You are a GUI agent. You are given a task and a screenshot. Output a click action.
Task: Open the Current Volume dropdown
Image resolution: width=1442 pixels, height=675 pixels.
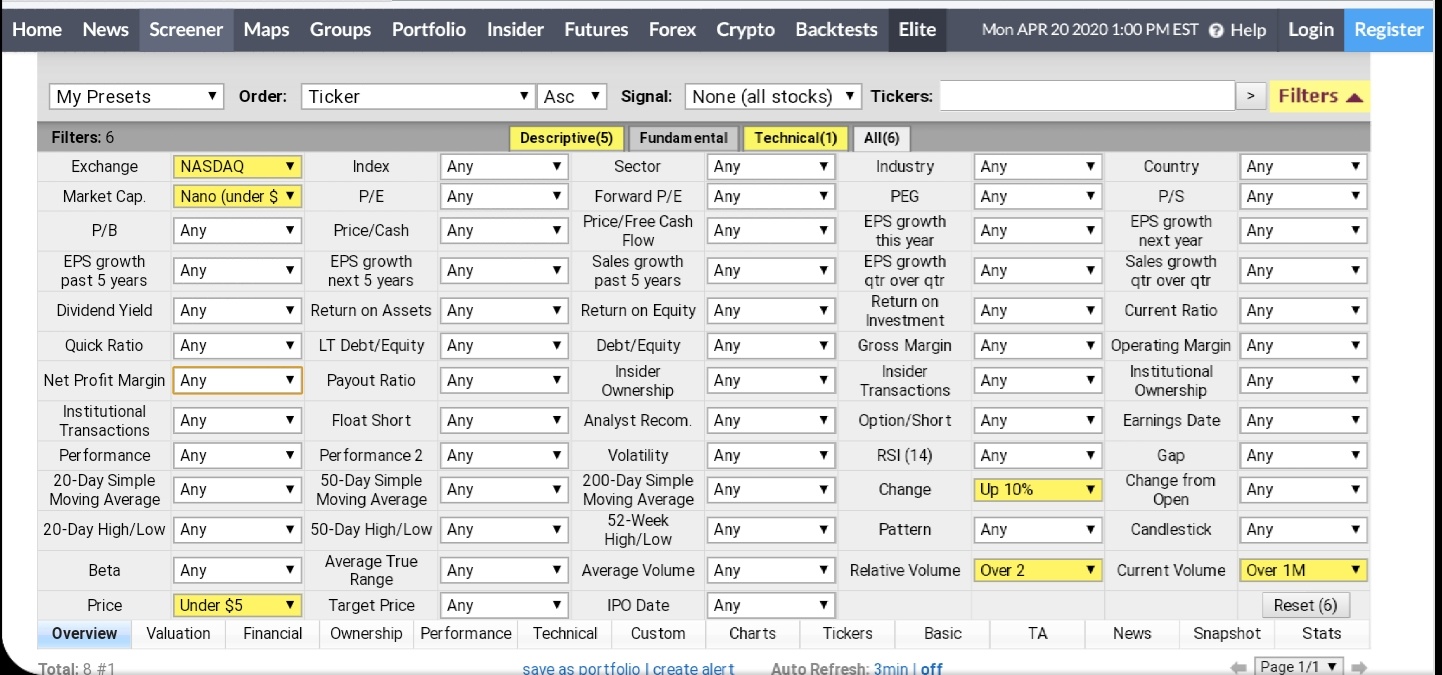(1303, 570)
